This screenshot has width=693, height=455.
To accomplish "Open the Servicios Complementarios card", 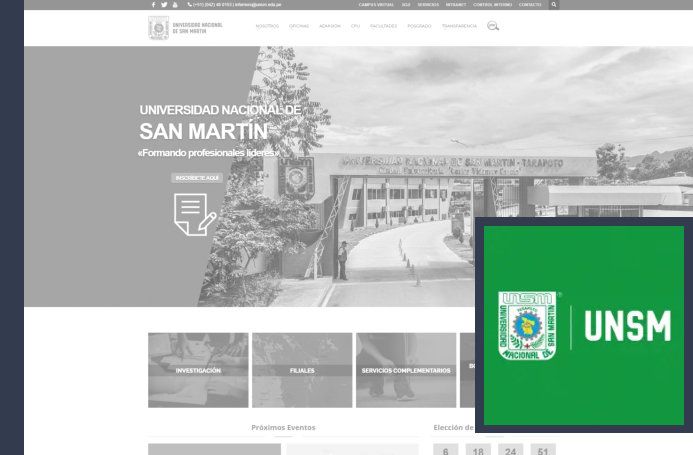I will point(406,370).
